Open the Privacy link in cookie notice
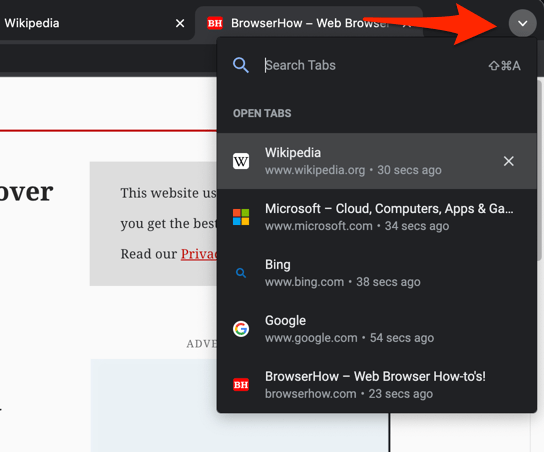Screen dimensions: 544x452 click(x=199, y=254)
